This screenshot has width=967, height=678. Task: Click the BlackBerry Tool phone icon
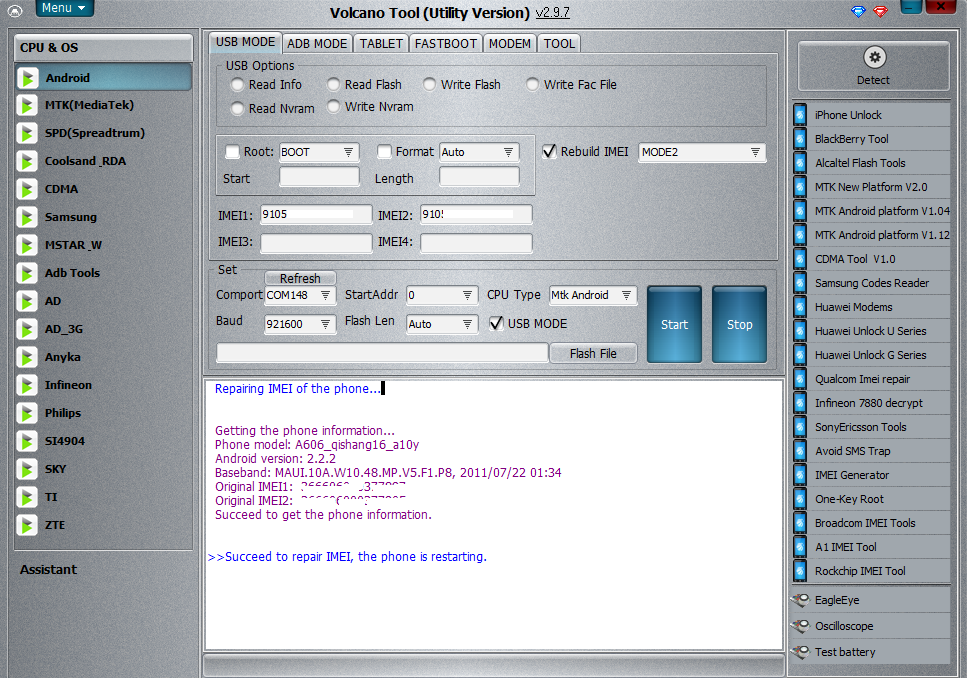[x=800, y=139]
